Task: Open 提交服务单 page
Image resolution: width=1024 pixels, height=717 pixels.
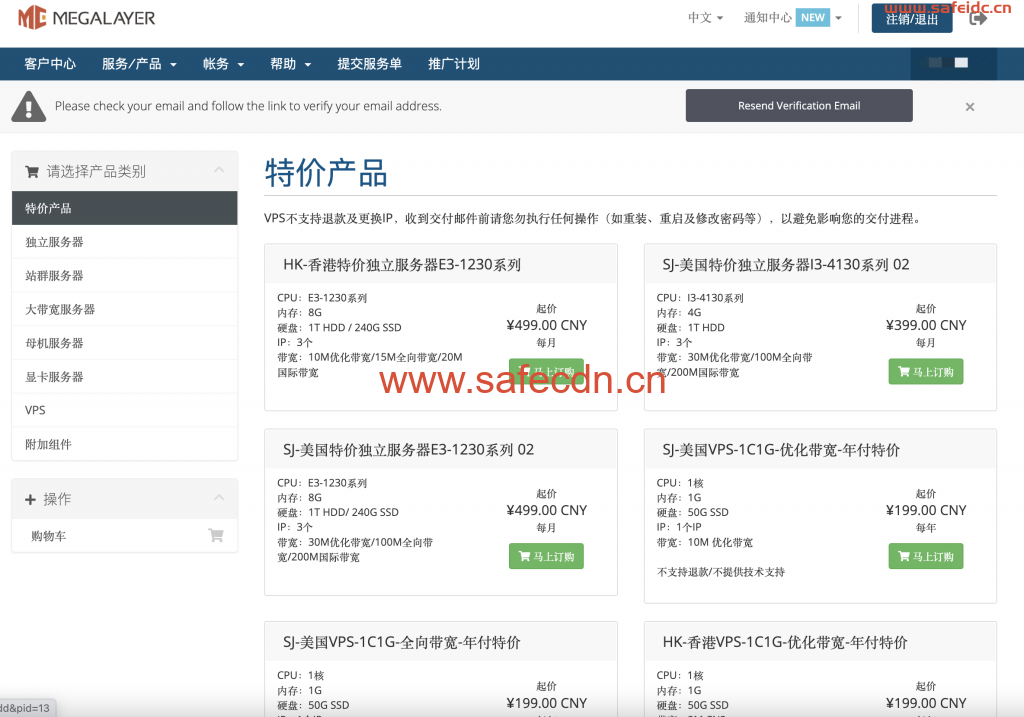Action: 369,64
